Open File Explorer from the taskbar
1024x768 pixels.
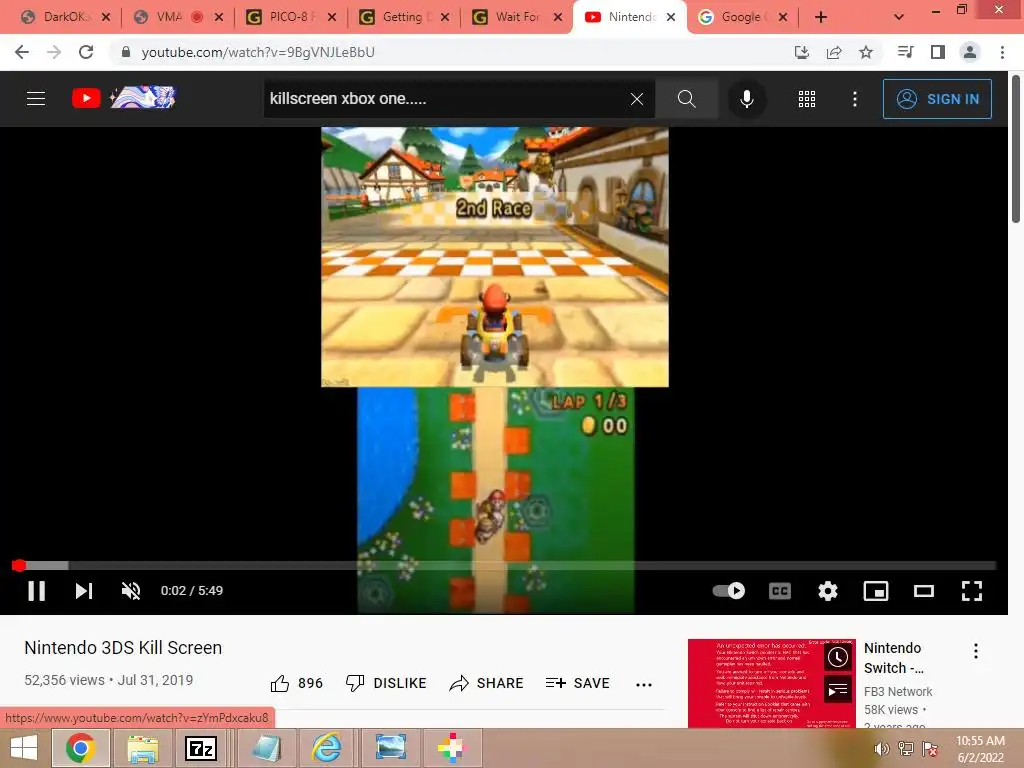point(143,748)
